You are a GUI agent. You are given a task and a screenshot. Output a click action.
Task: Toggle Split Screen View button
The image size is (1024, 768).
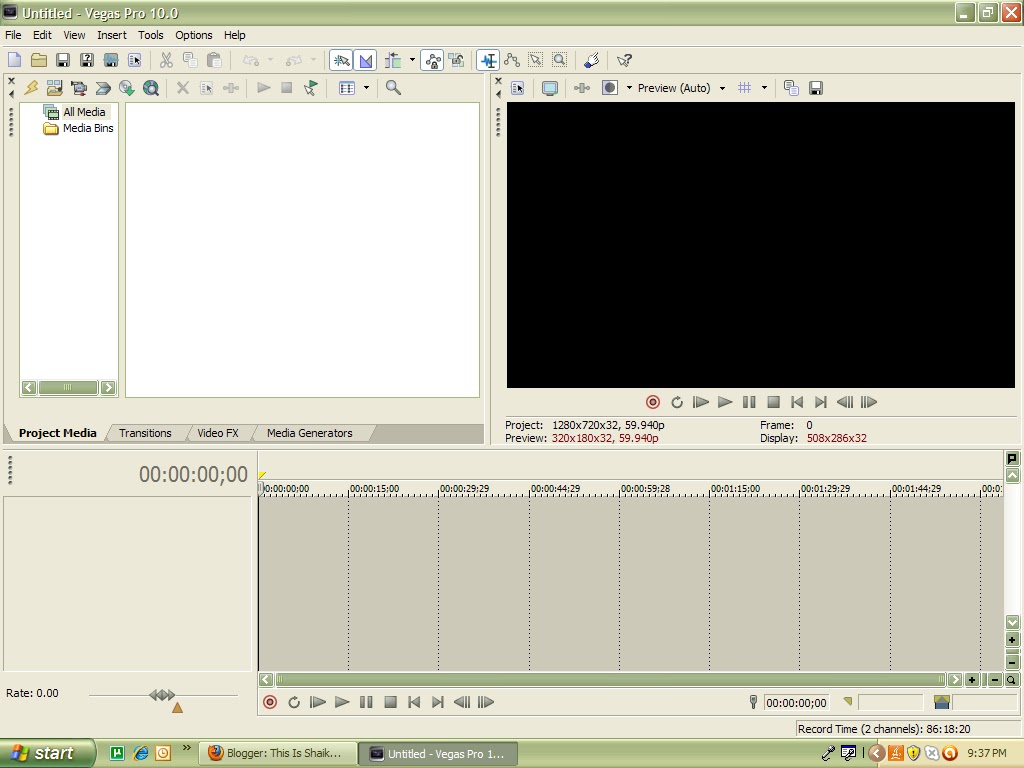point(609,88)
